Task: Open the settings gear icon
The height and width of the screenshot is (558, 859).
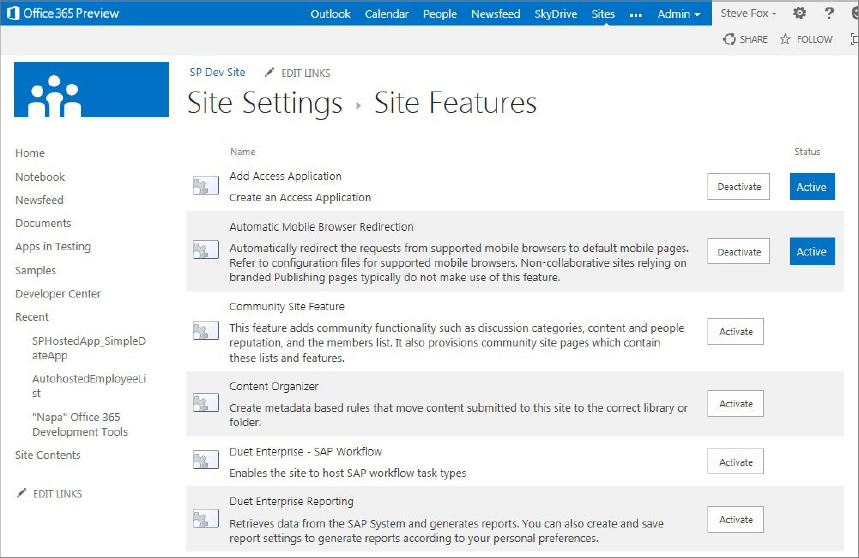Action: [x=799, y=13]
